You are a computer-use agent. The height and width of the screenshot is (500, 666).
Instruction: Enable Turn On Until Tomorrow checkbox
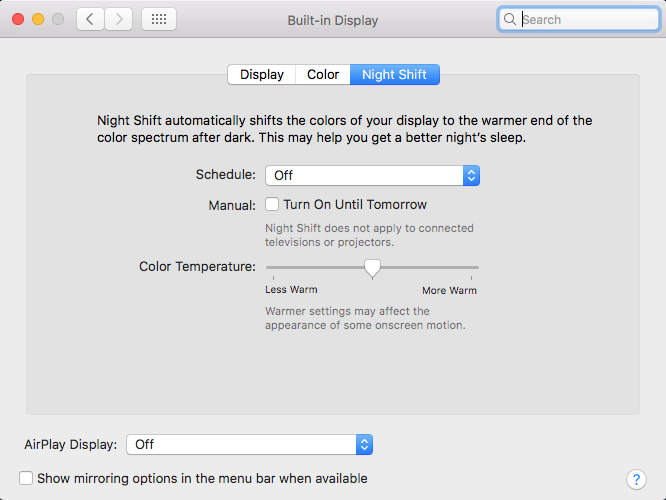click(272, 204)
